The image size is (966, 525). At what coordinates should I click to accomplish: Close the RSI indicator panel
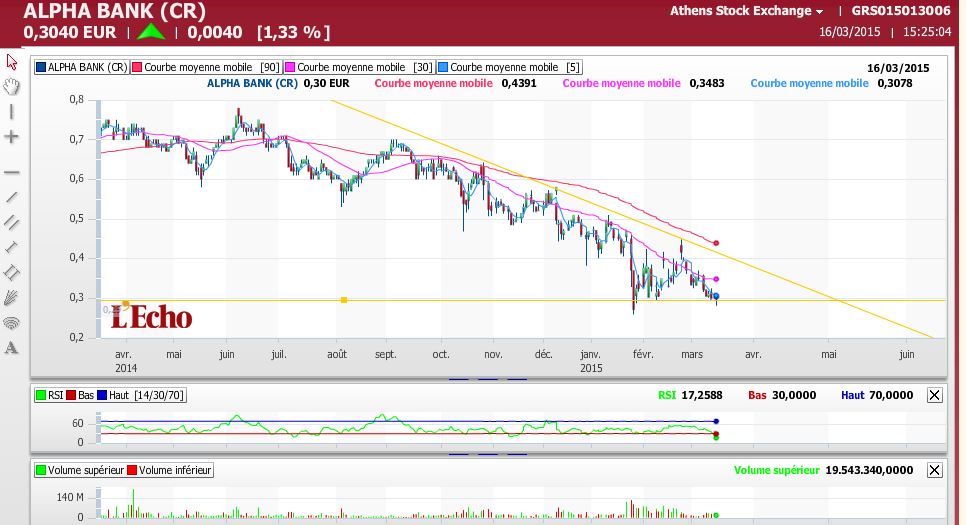coord(934,395)
